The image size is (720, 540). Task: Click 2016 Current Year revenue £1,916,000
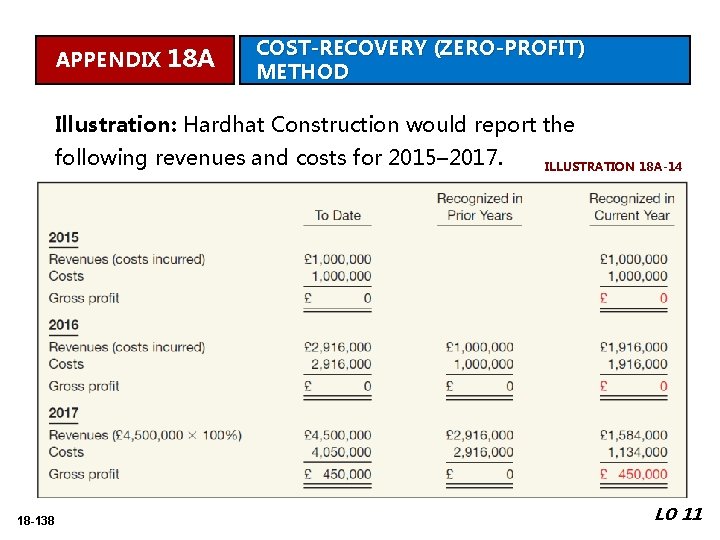click(x=634, y=347)
